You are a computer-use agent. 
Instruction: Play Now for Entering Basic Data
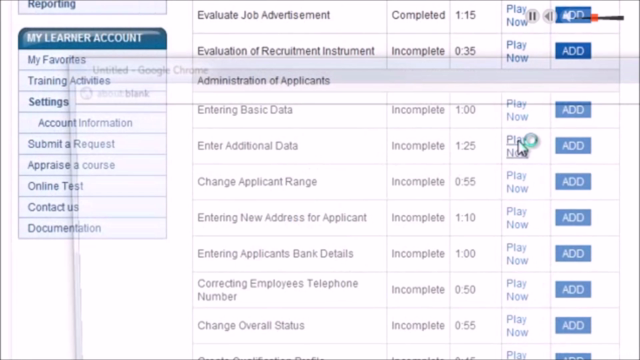point(517,110)
